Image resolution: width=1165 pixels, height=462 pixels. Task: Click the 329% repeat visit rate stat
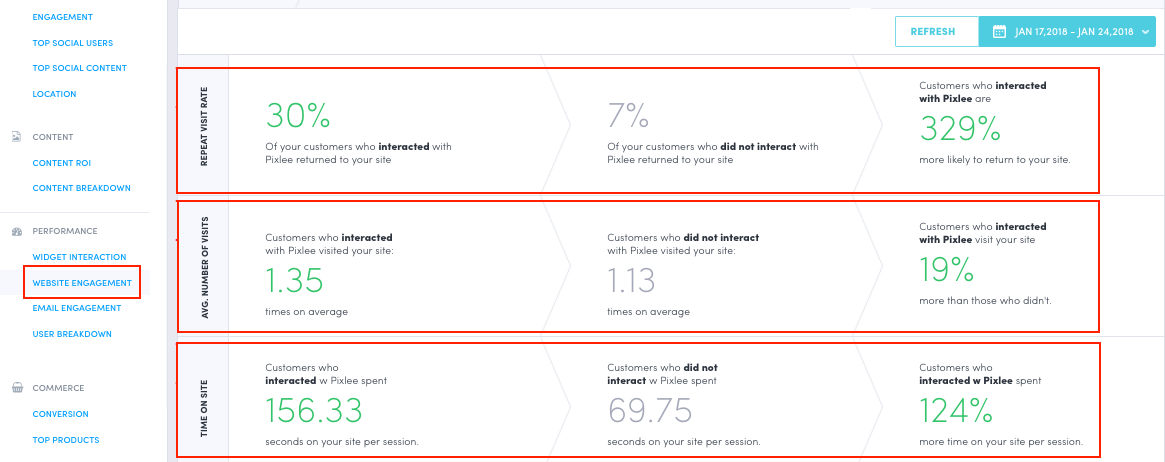click(960, 129)
